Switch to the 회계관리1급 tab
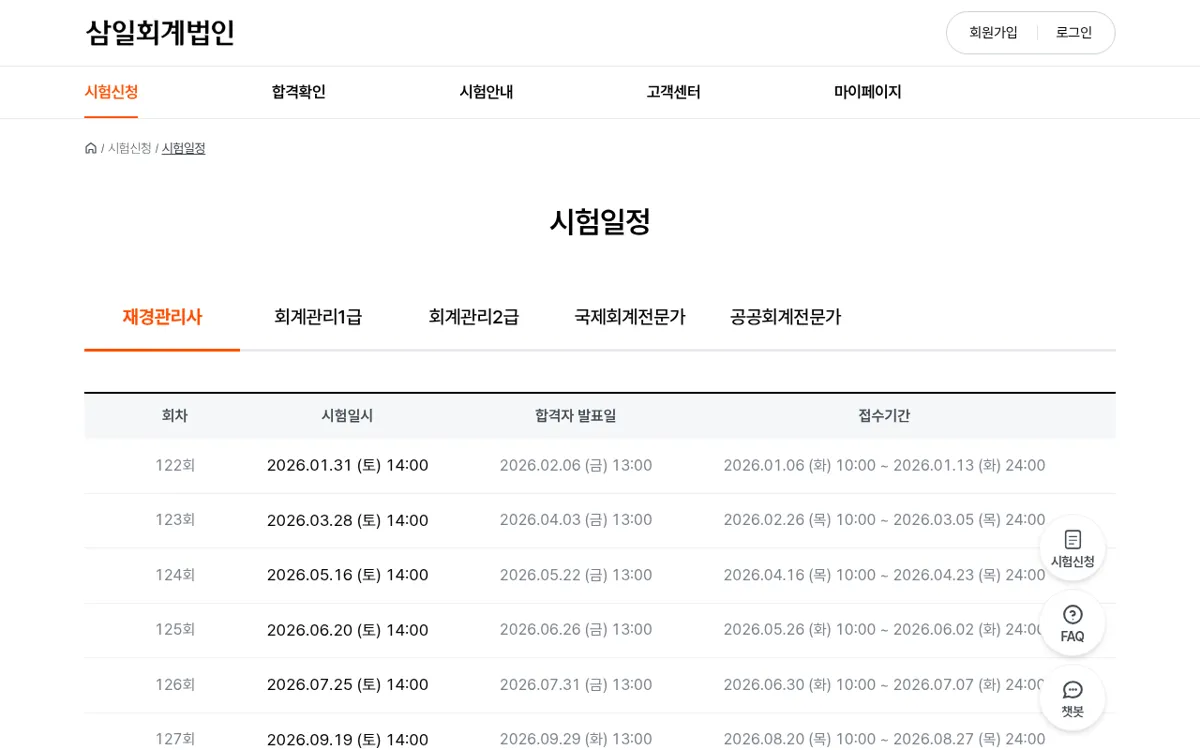 pyautogui.click(x=318, y=317)
